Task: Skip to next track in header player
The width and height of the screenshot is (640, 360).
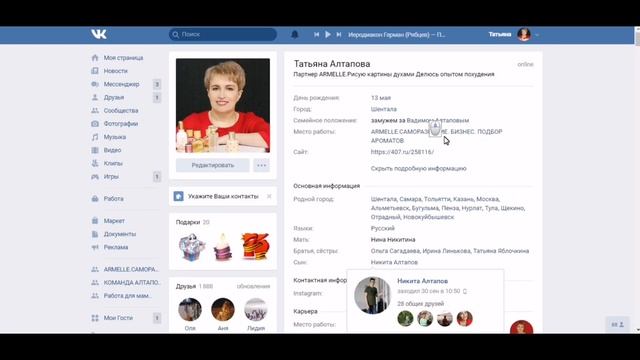Action: (x=339, y=35)
